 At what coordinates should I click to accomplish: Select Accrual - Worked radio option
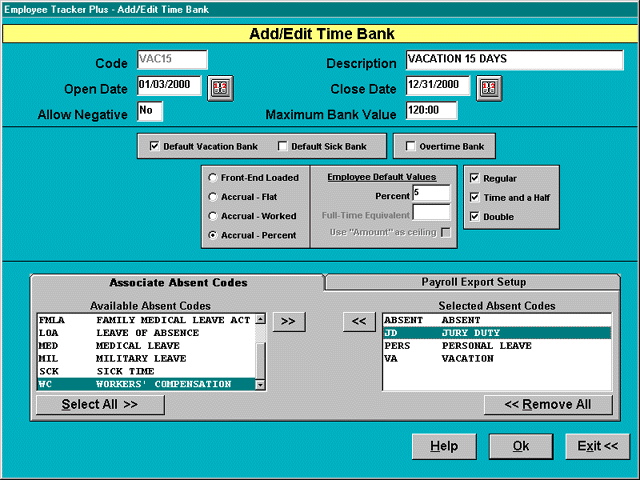pyautogui.click(x=212, y=216)
